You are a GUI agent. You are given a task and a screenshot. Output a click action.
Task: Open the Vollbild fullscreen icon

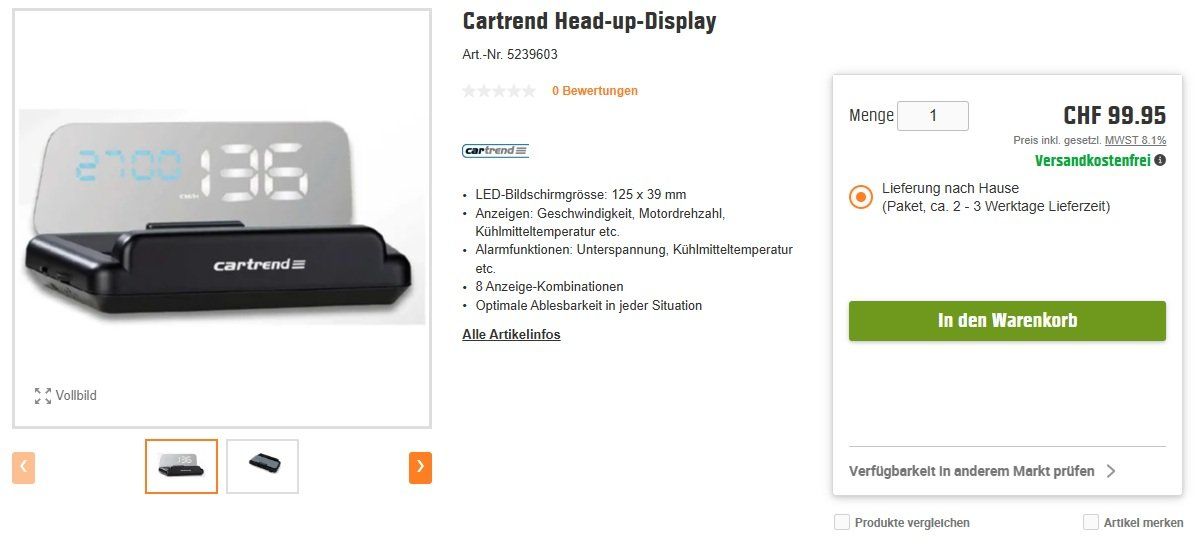43,395
